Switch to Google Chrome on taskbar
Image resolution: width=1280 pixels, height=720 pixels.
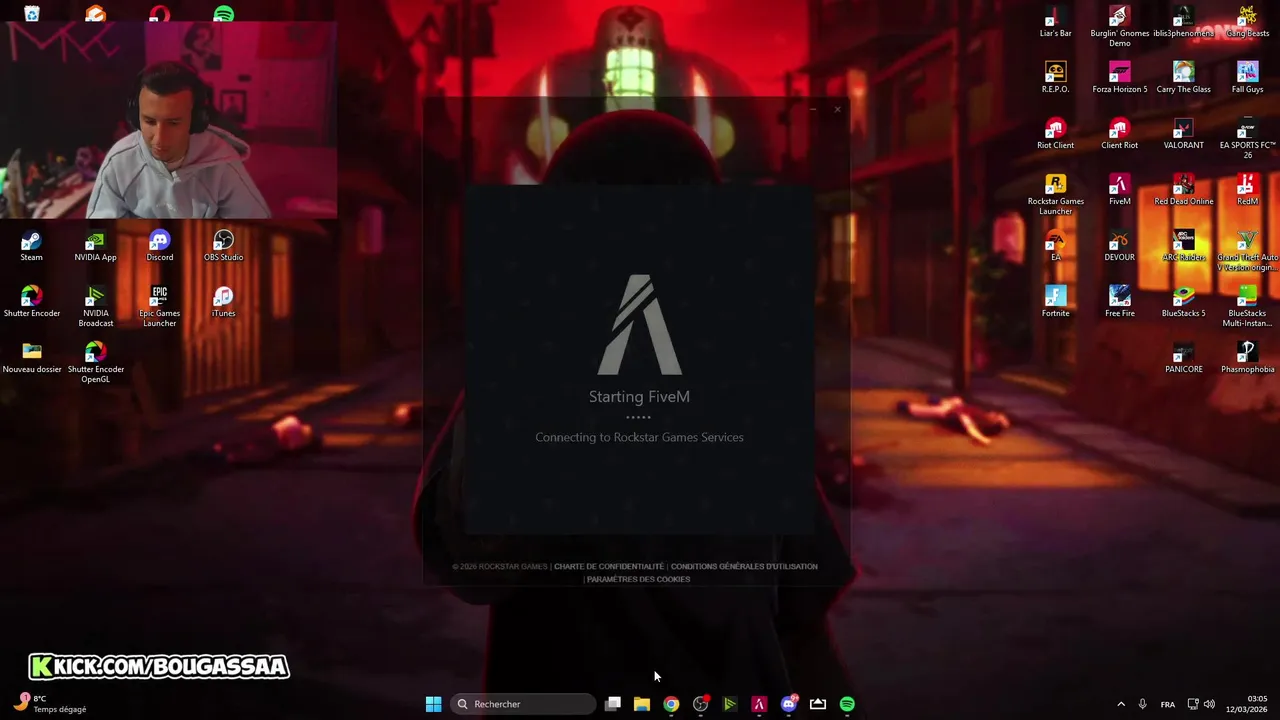[671, 704]
